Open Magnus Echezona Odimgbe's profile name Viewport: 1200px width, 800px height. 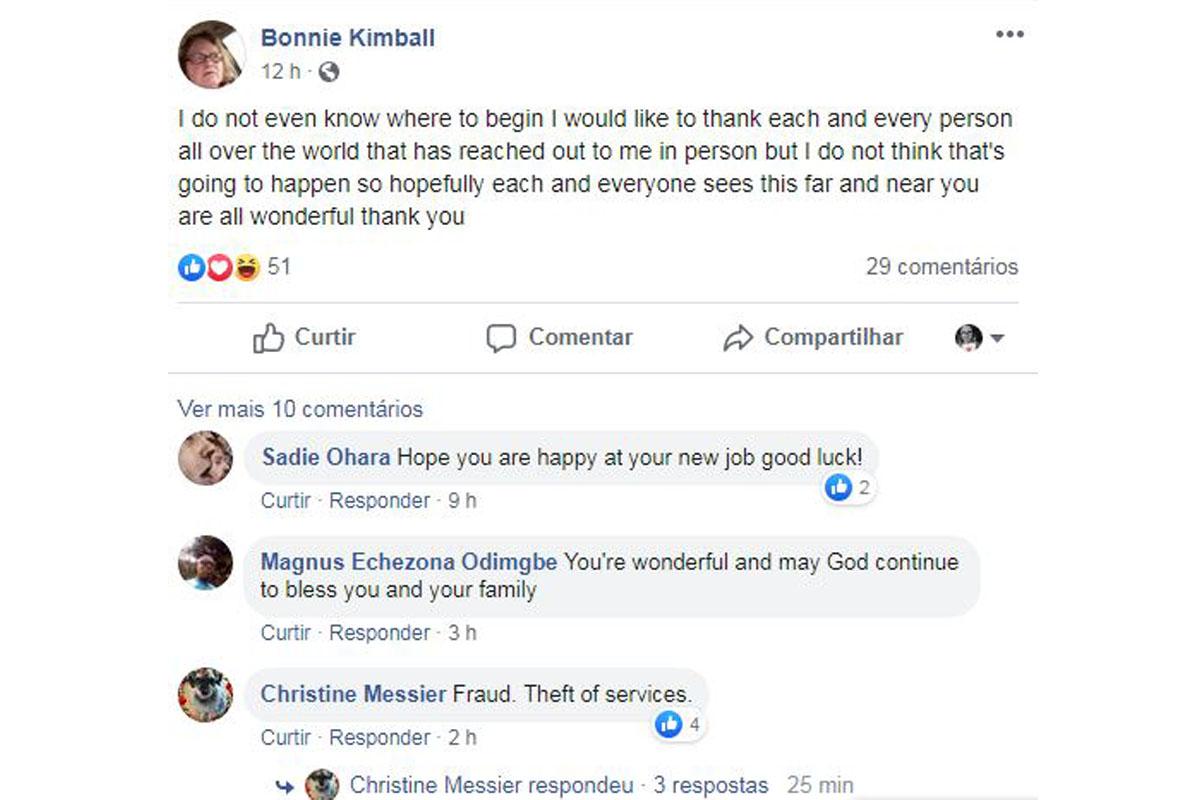[408, 562]
